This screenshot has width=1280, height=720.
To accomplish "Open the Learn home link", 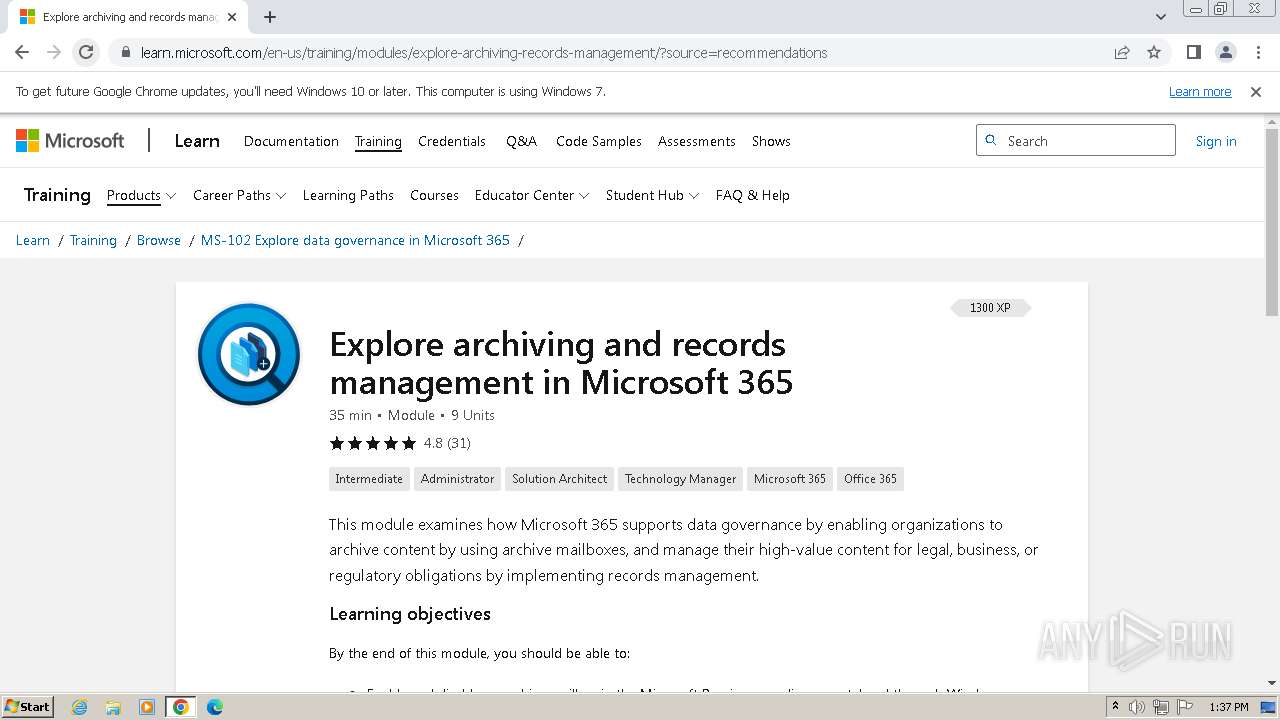I will pyautogui.click(x=197, y=141).
